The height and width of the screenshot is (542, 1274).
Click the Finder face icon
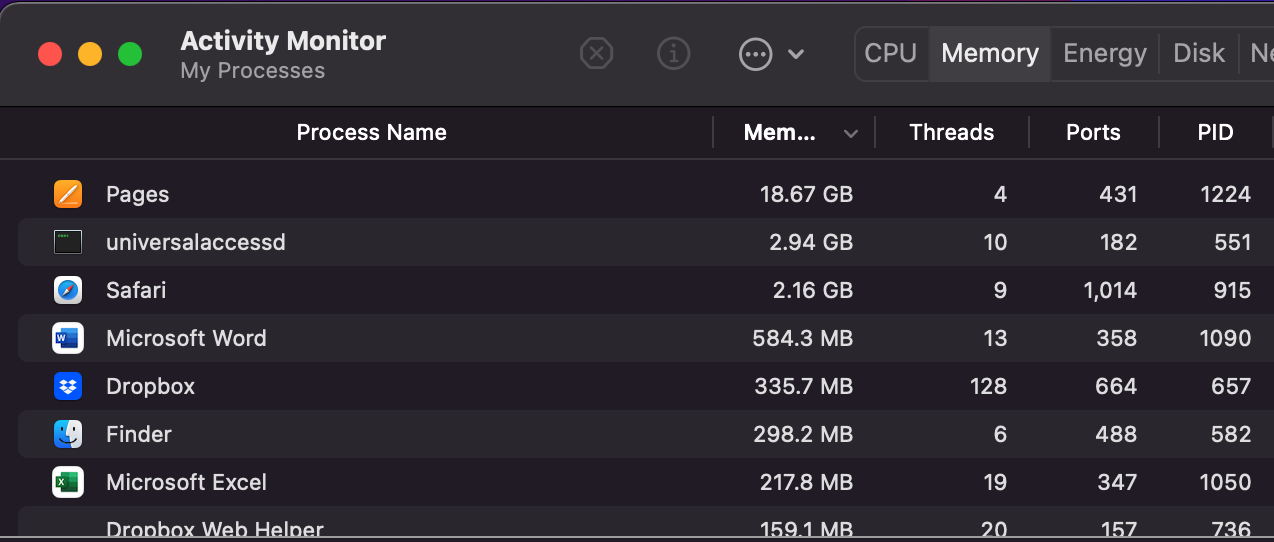68,434
